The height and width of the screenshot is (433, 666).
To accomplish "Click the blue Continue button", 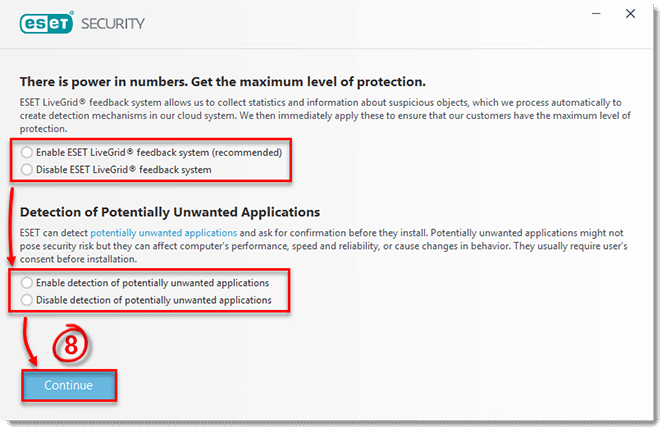I will (69, 385).
